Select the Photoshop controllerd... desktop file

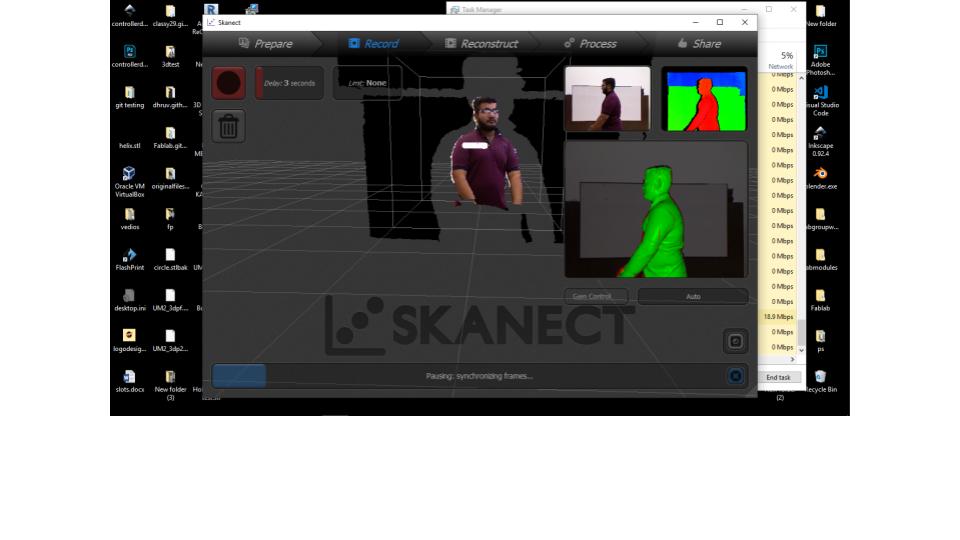pos(130,56)
